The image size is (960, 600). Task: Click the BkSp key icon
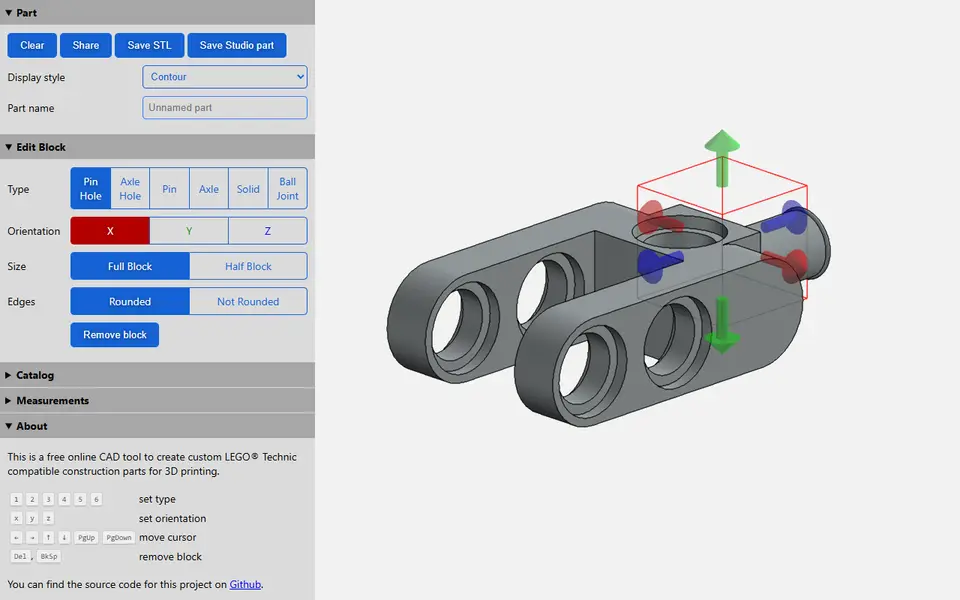click(49, 556)
